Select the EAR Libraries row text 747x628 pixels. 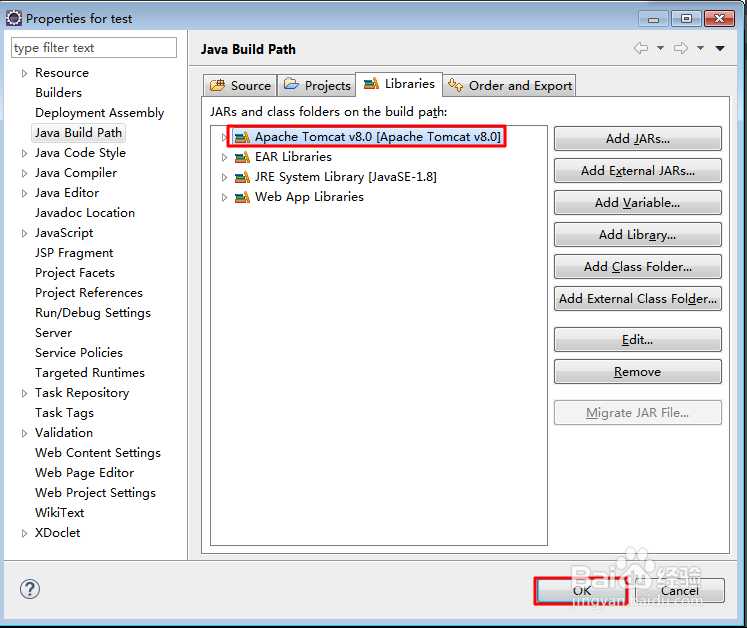pos(293,157)
